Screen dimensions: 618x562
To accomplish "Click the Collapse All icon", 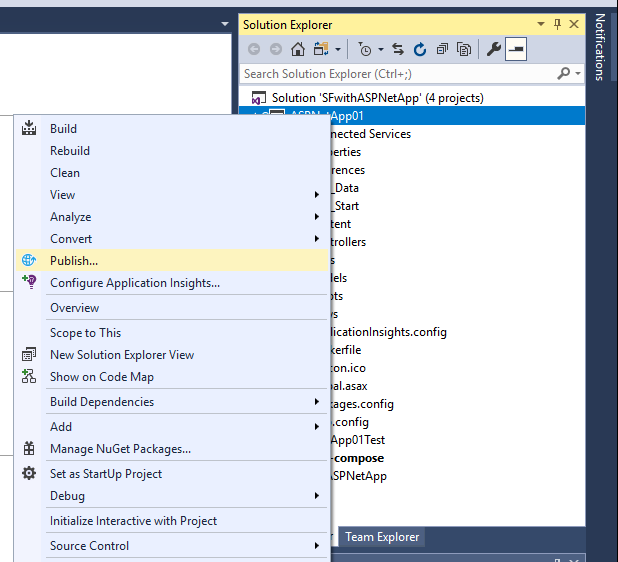I will pos(442,49).
